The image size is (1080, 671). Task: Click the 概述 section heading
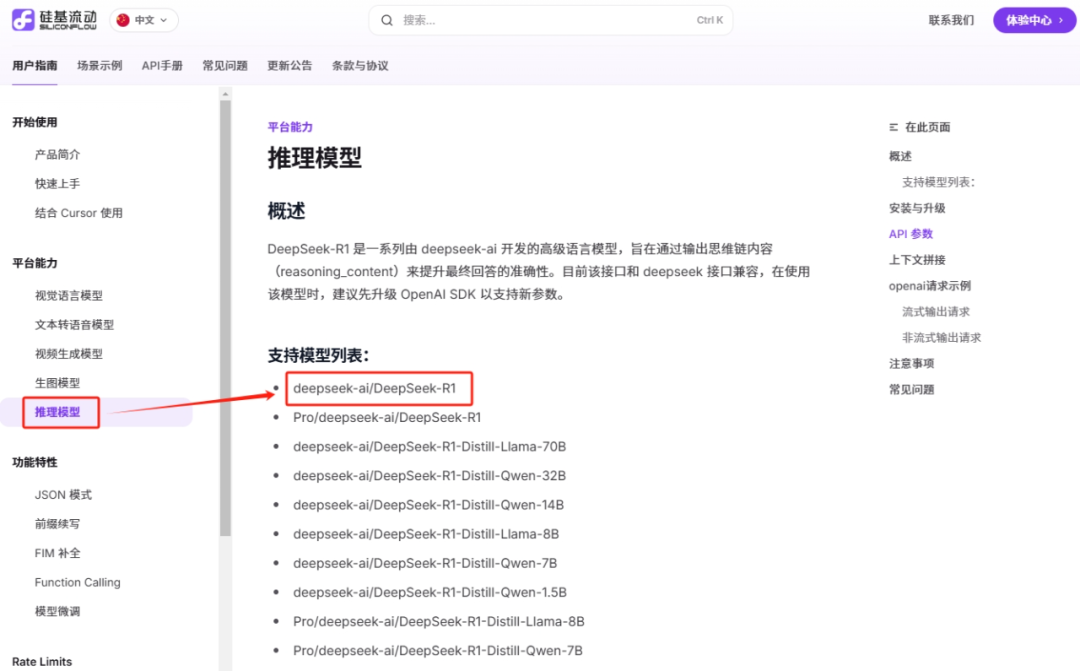click(287, 211)
